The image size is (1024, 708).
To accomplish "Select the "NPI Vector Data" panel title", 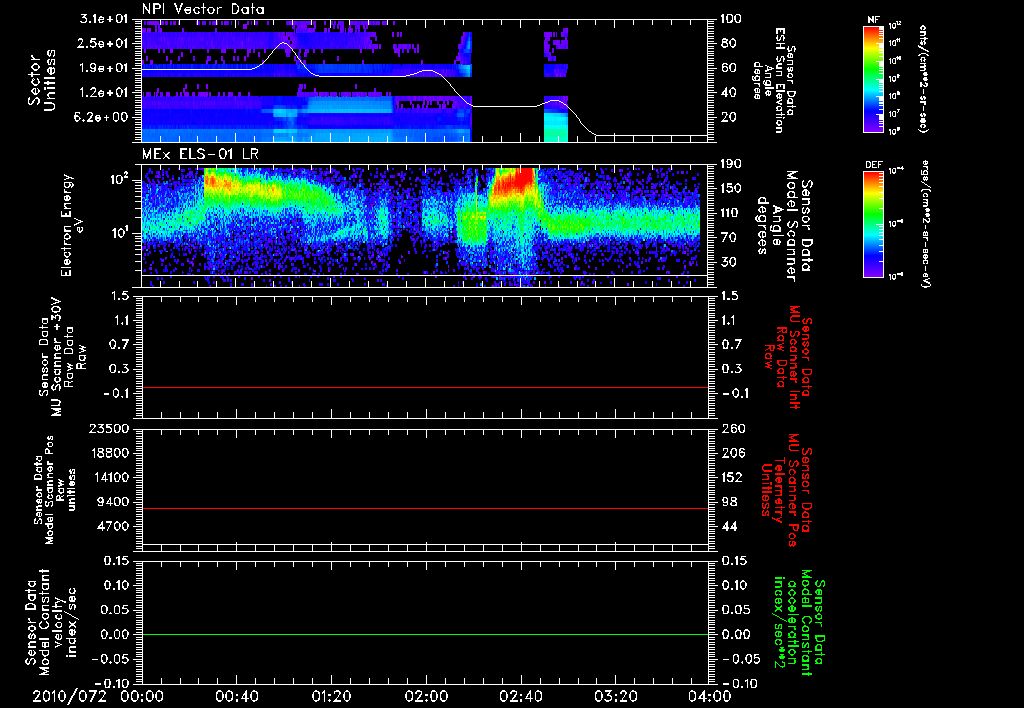I will (203, 9).
